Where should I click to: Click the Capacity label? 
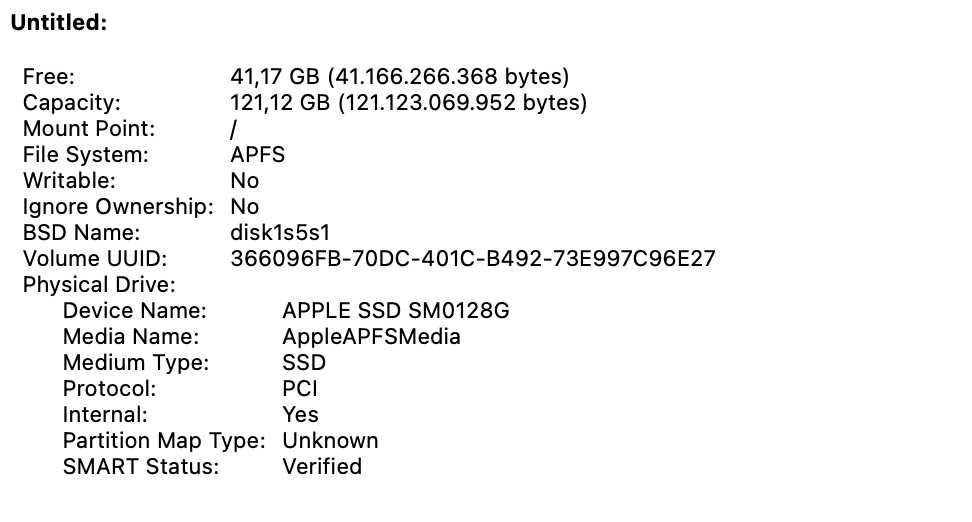point(71,102)
